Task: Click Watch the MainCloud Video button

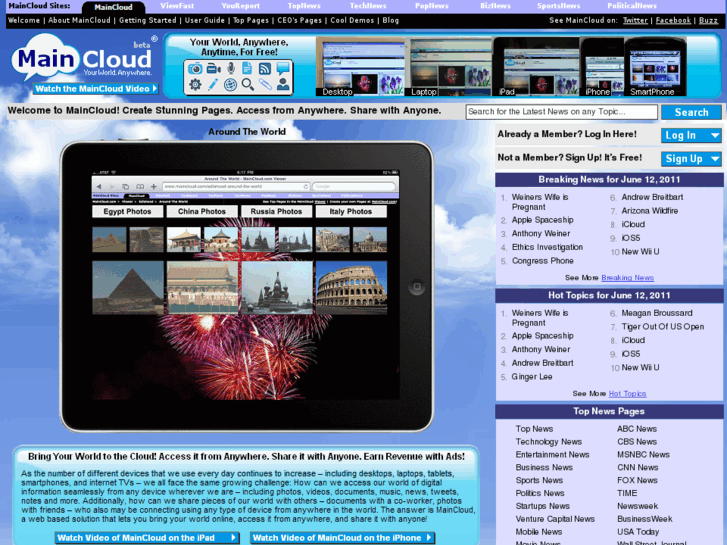Action: click(x=96, y=89)
